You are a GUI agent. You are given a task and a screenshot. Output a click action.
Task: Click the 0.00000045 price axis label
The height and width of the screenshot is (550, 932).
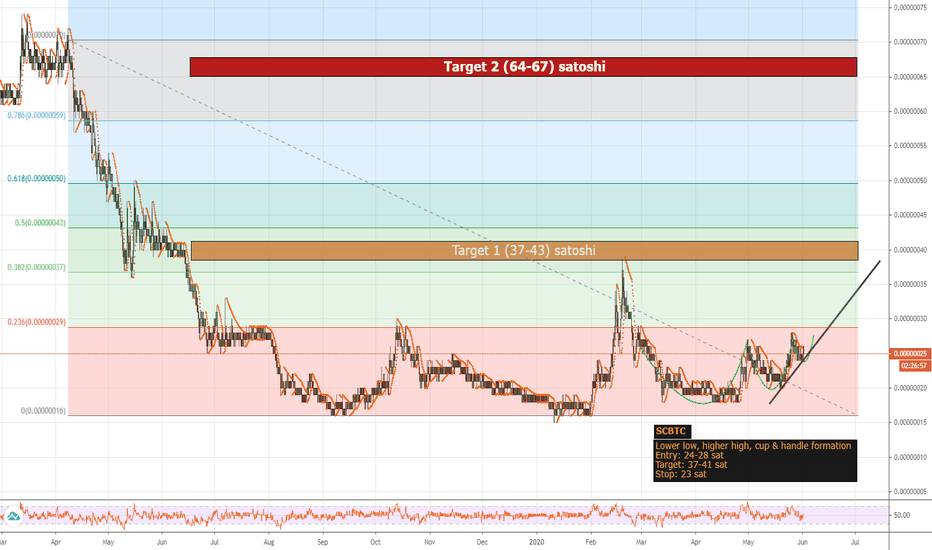pyautogui.click(x=911, y=215)
